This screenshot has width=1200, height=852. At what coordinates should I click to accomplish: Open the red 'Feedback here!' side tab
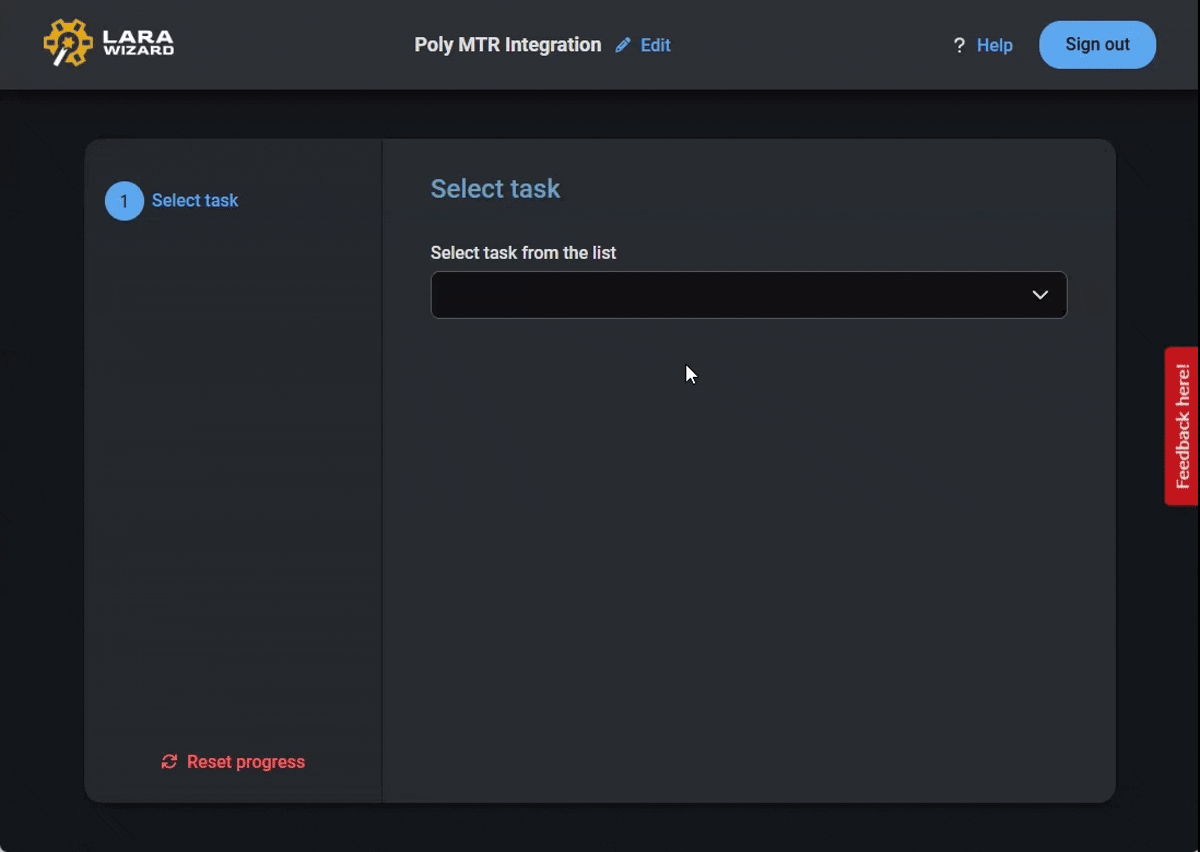point(1182,425)
